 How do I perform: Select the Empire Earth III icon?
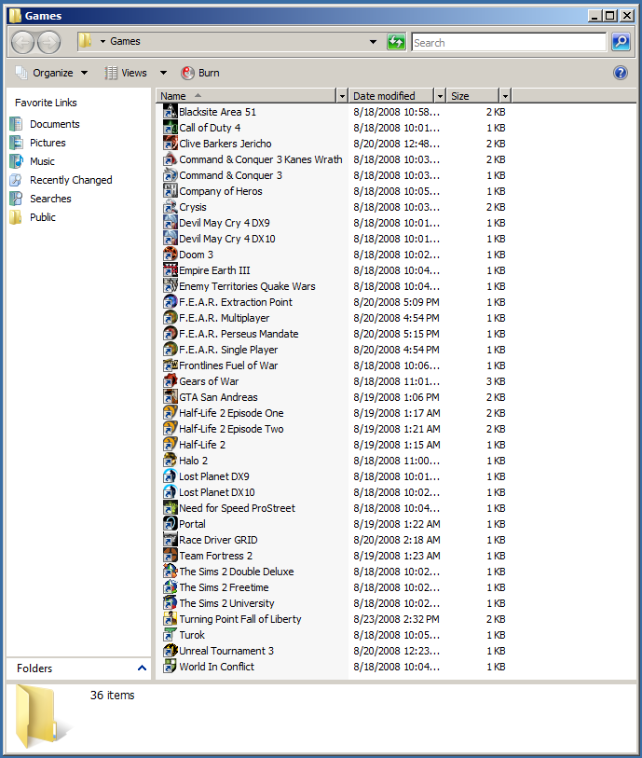pyautogui.click(x=170, y=270)
